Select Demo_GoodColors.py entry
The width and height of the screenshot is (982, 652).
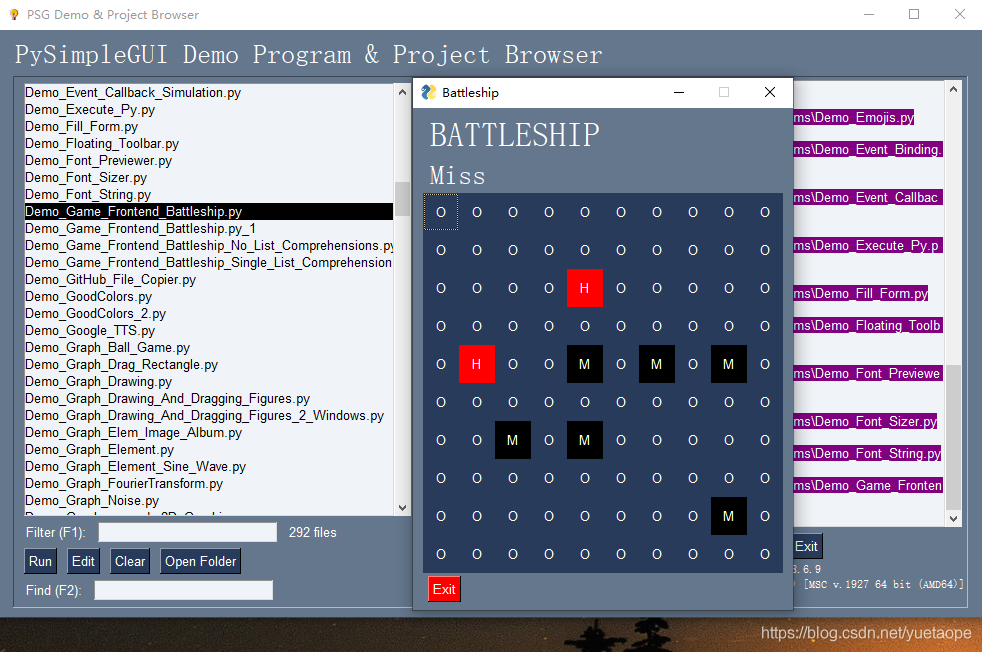click(209, 296)
